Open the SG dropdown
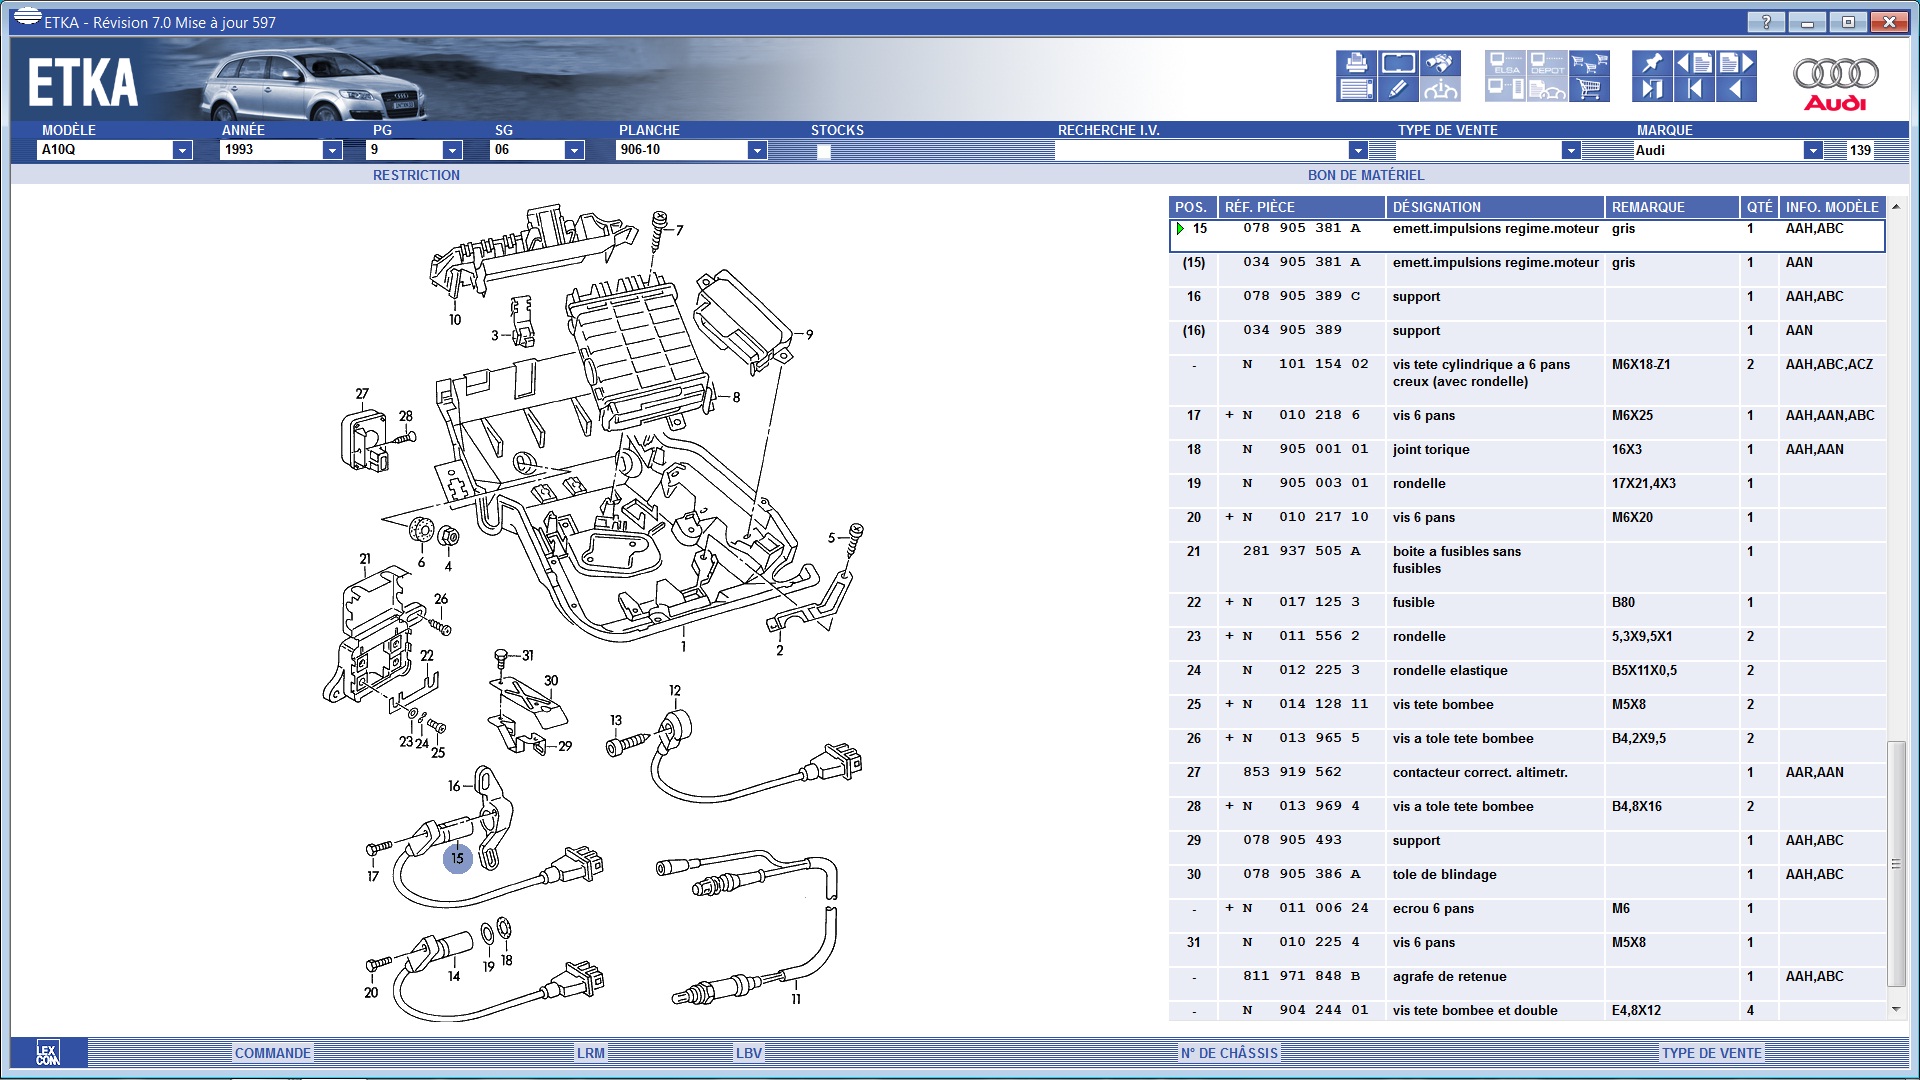This screenshot has height=1080, width=1920. click(573, 150)
